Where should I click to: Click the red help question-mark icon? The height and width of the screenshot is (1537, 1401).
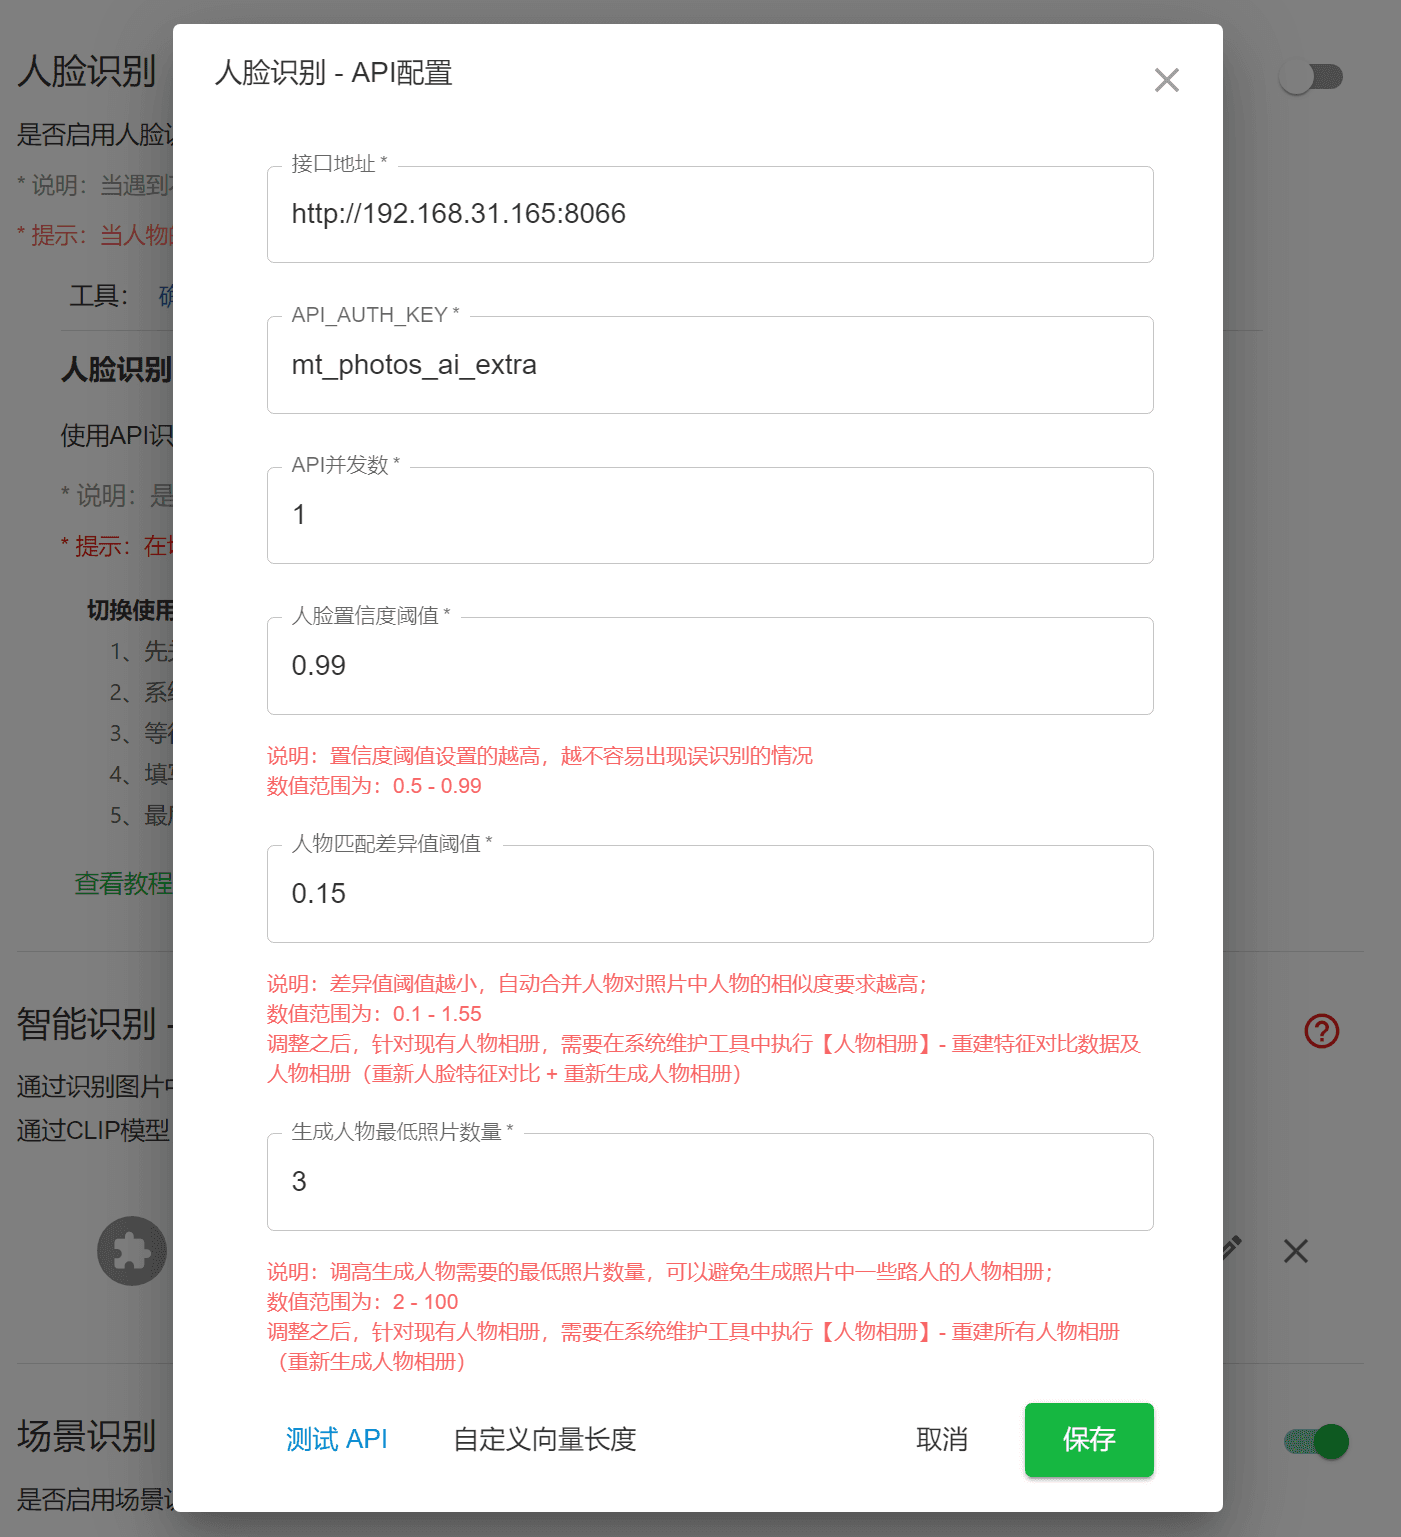[x=1321, y=1031]
